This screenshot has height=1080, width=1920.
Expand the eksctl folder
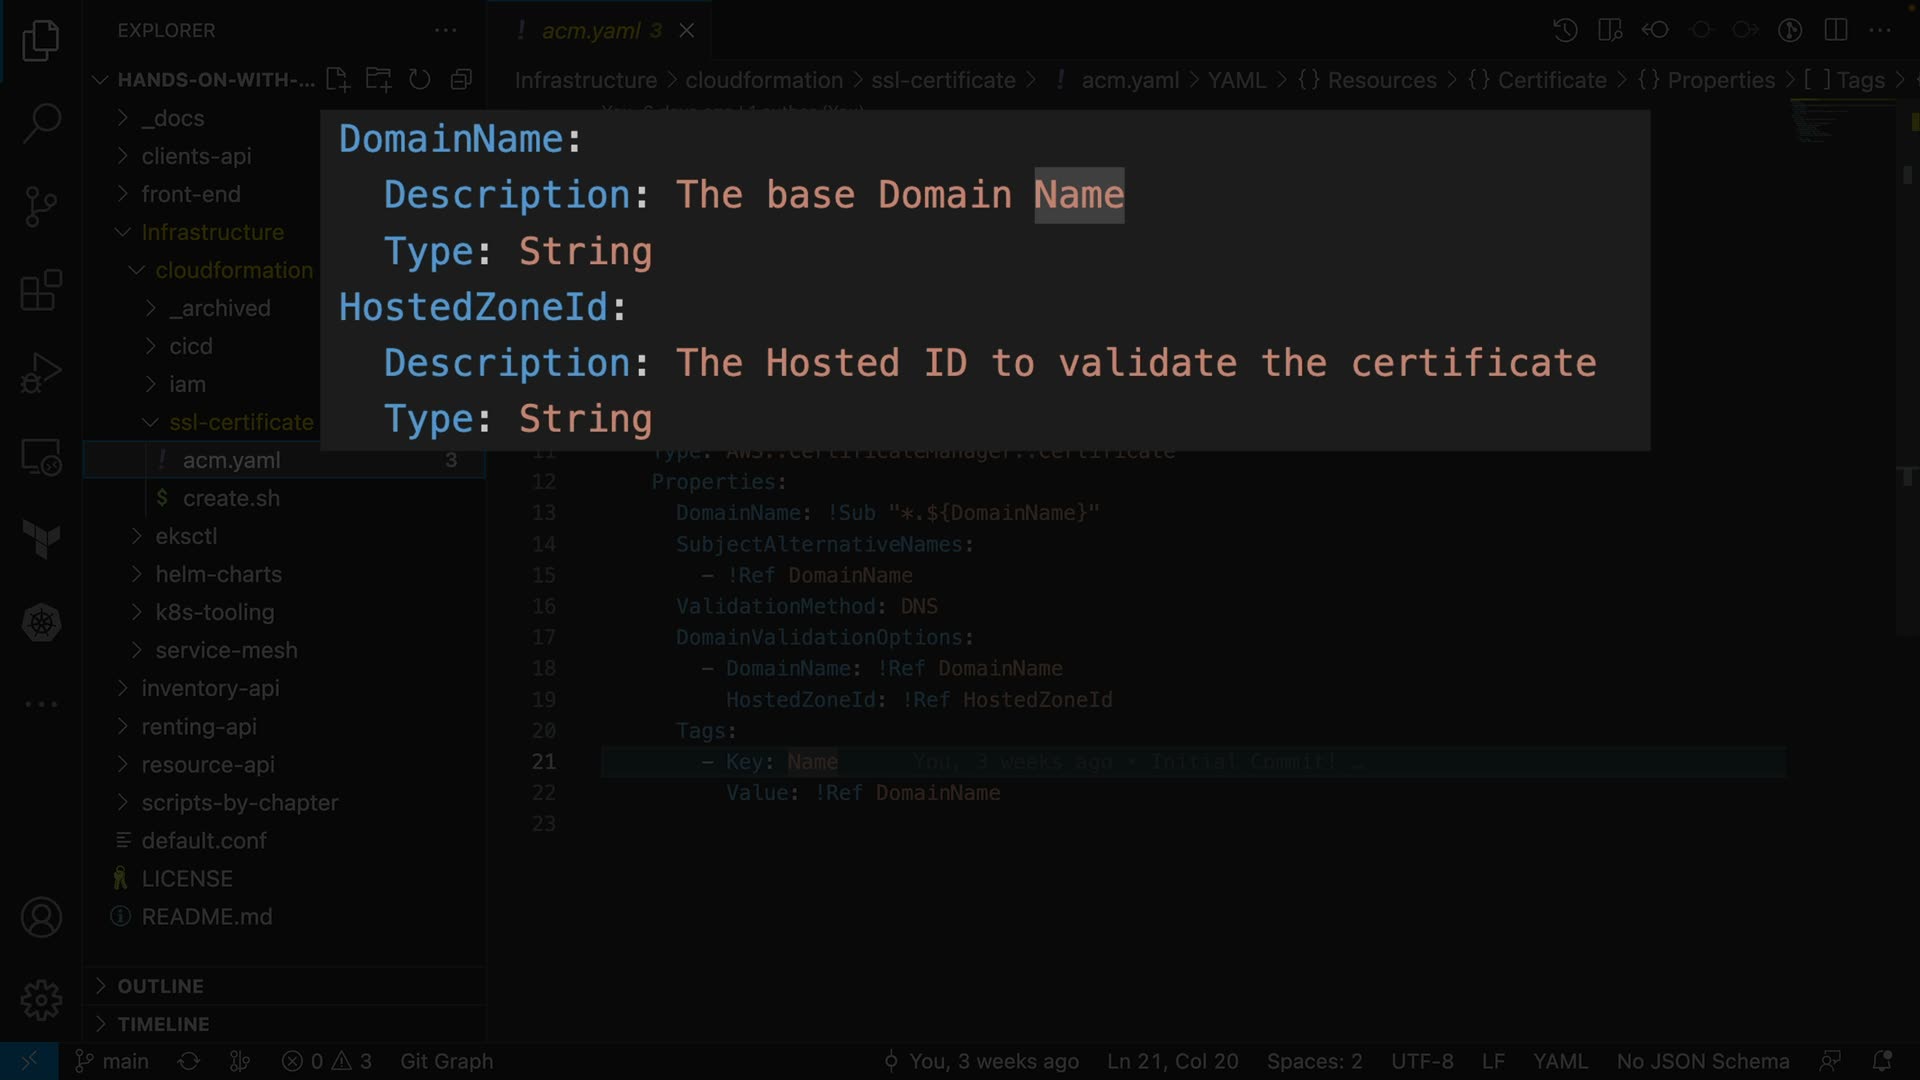186,536
